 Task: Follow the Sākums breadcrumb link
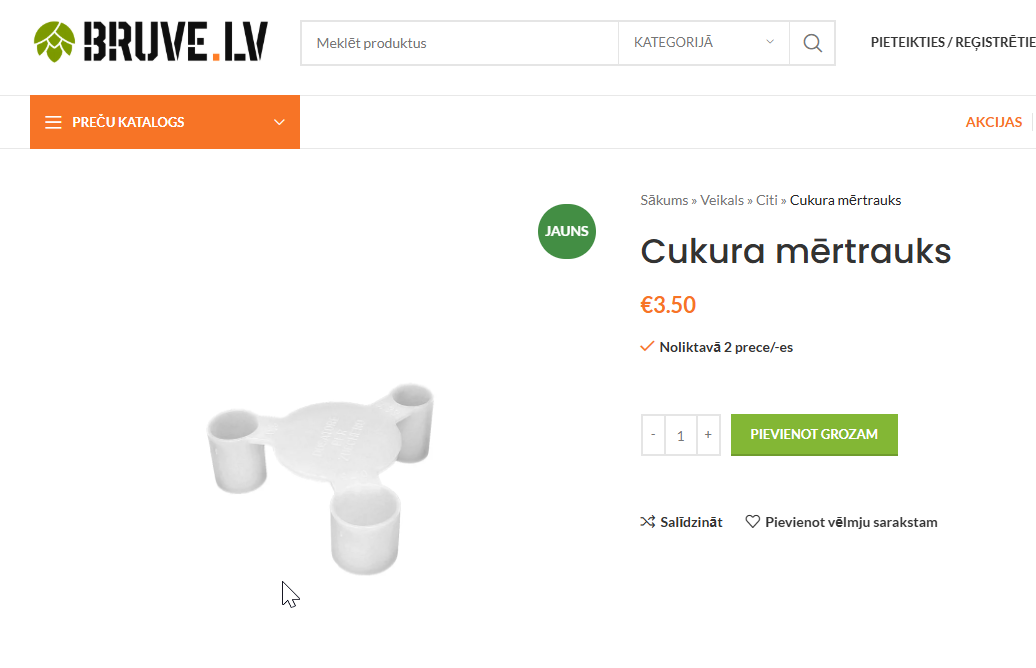[x=664, y=200]
